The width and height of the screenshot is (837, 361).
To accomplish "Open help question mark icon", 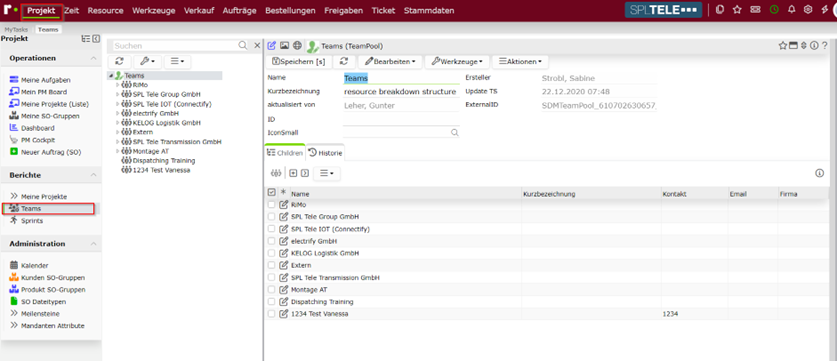I will [x=825, y=45].
